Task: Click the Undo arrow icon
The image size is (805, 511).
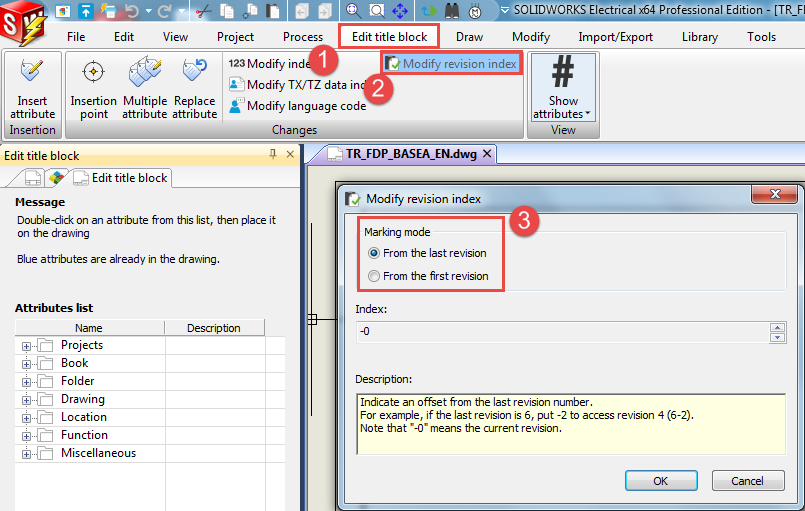Action: click(x=132, y=11)
